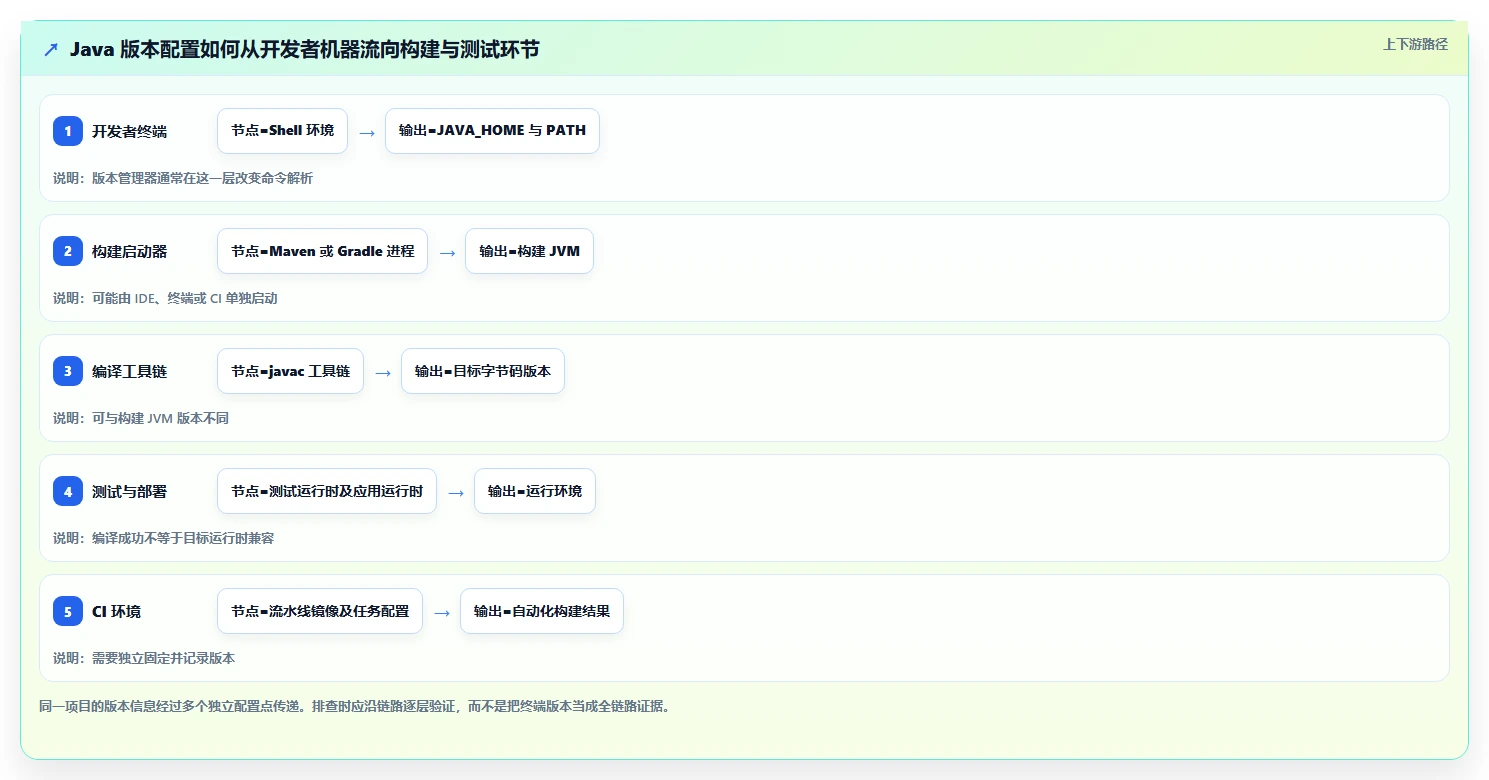Select the 开发者终端 step title
Image resolution: width=1489 pixels, height=780 pixels.
point(130,131)
